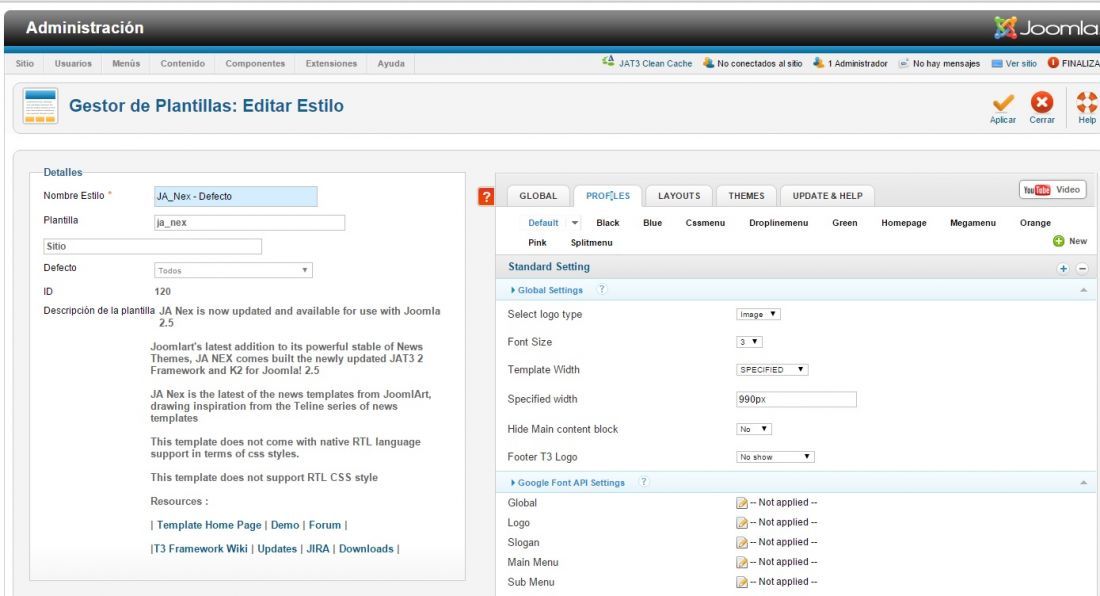Open the Default profile dropdown arrow

pyautogui.click(x=575, y=223)
